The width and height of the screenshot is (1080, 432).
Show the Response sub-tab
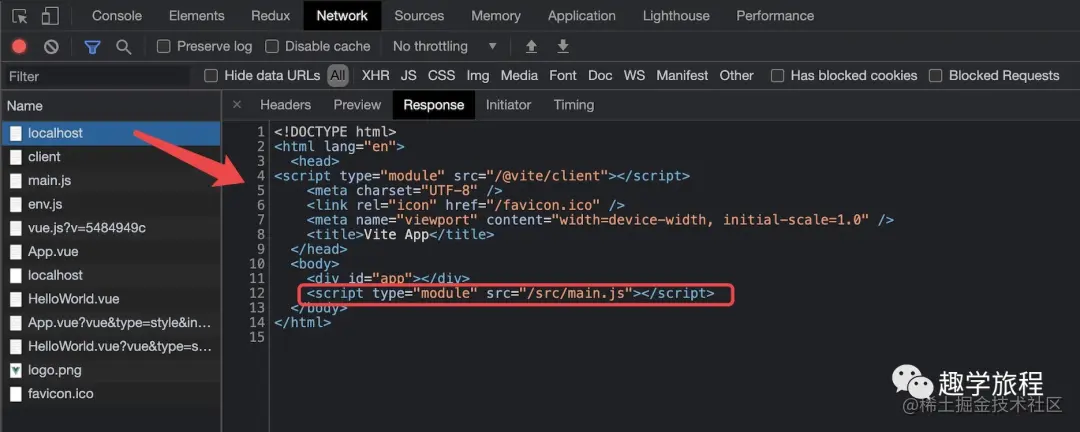click(x=434, y=105)
